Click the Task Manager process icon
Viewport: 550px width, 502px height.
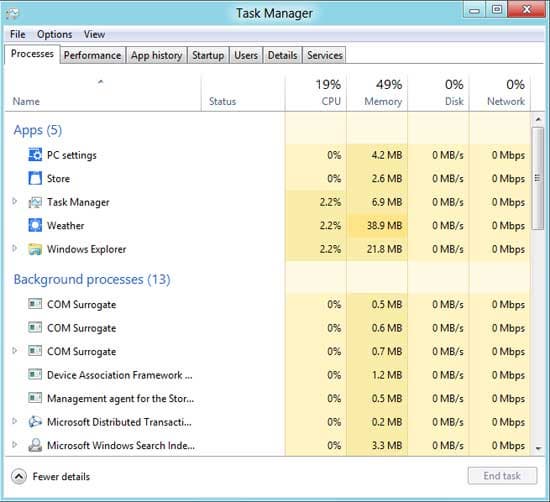(35, 202)
